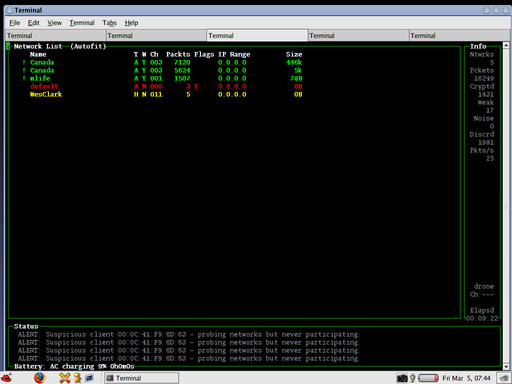Open the View menu

54,23
